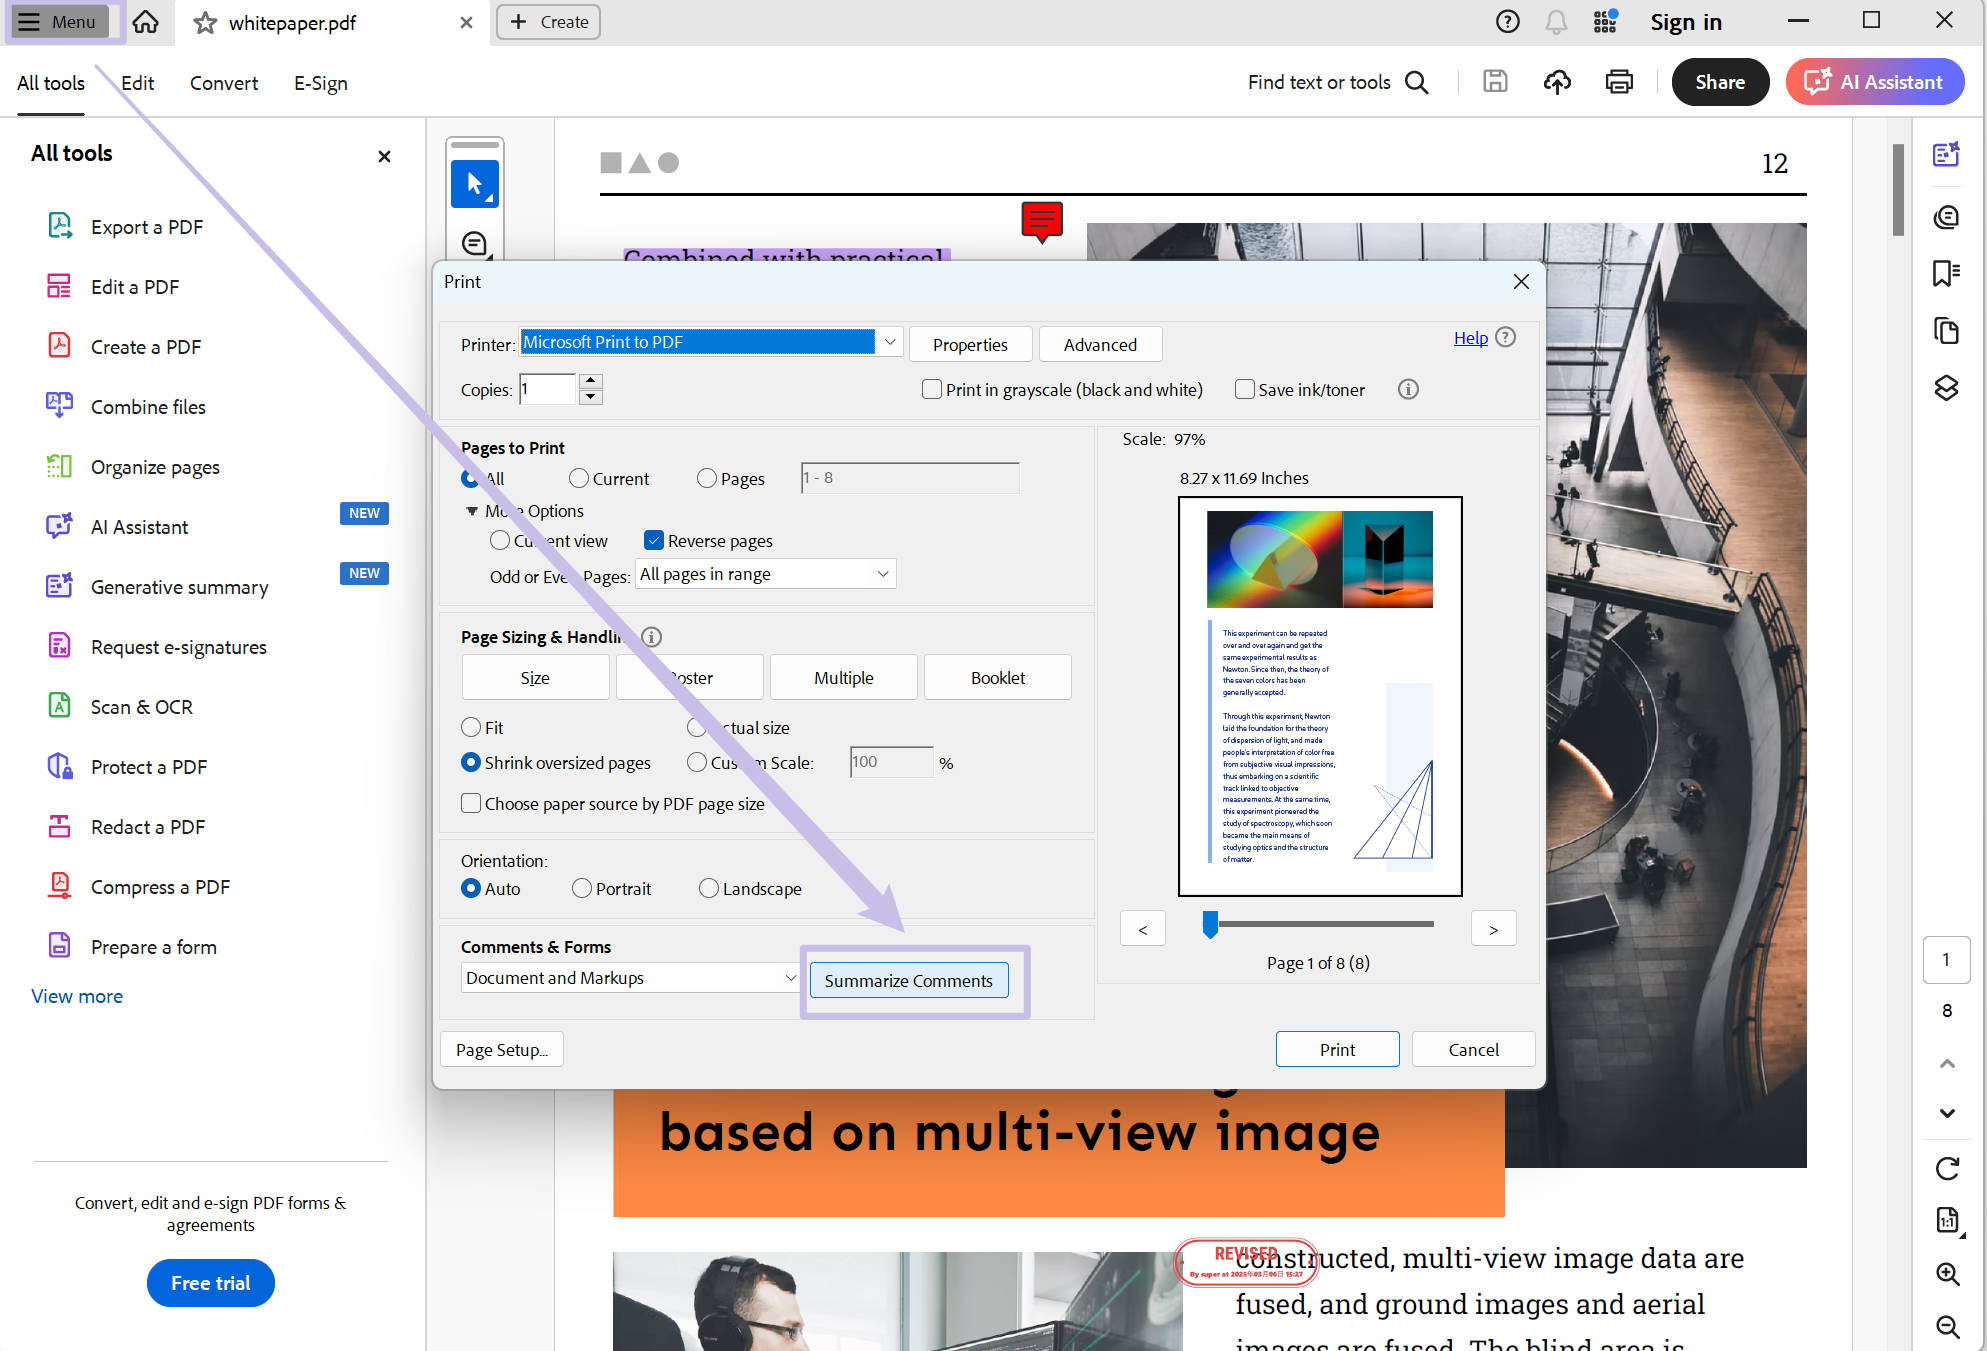Viewport: 1987px width, 1351px height.
Task: Switch to the E-Sign tab
Action: (x=321, y=83)
